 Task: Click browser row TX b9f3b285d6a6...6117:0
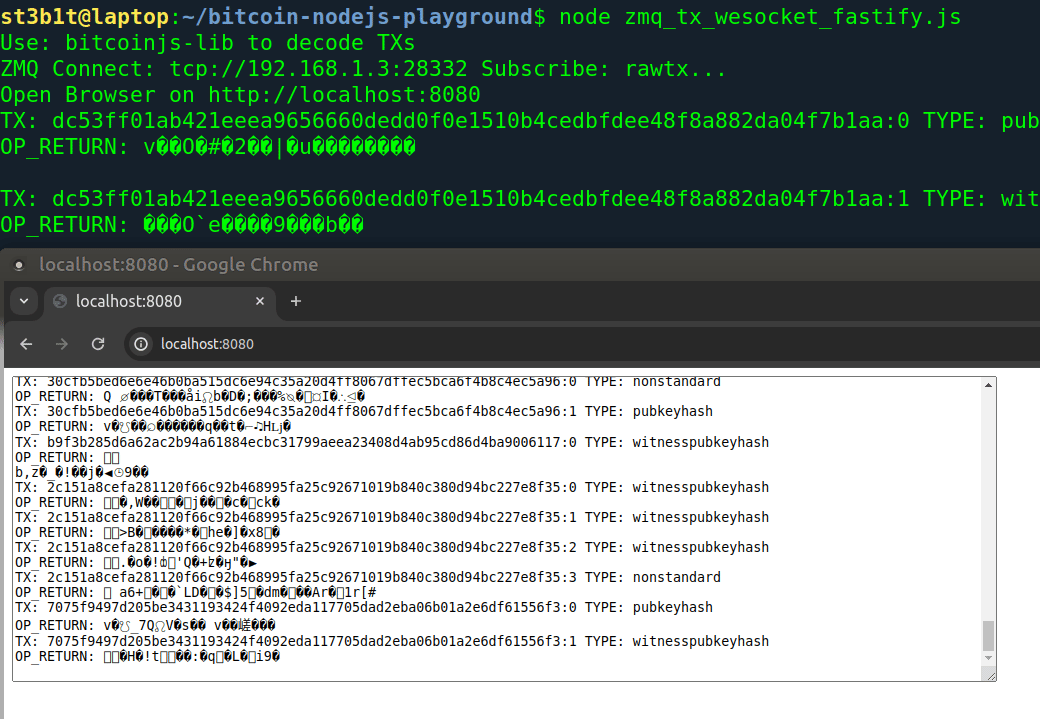392,442
